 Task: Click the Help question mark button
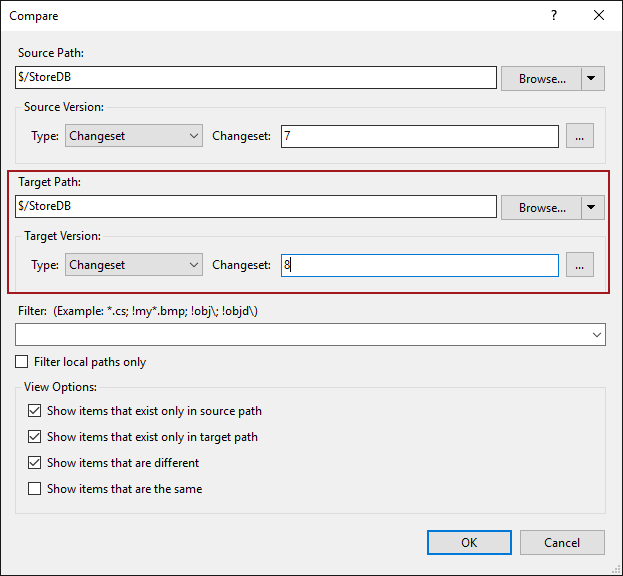[x=554, y=16]
